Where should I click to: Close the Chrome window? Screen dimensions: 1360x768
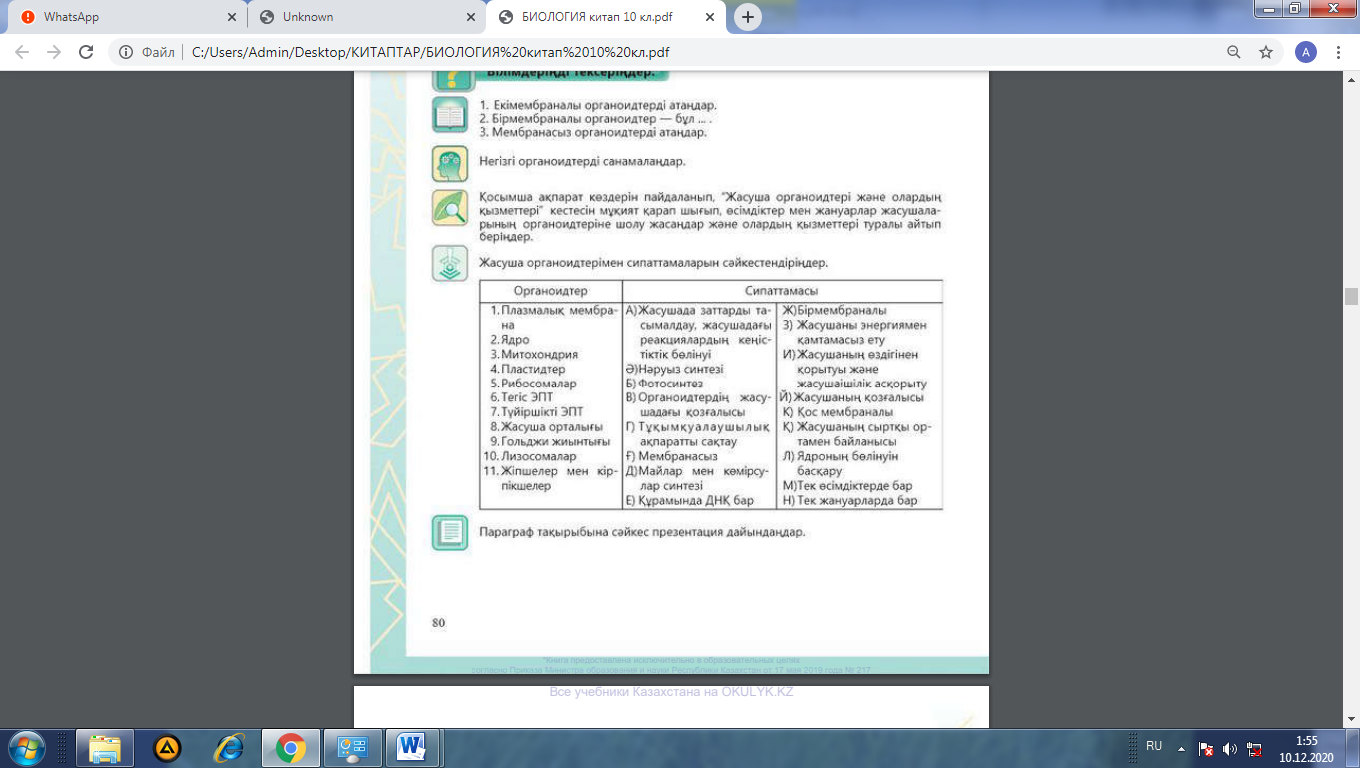[1331, 8]
